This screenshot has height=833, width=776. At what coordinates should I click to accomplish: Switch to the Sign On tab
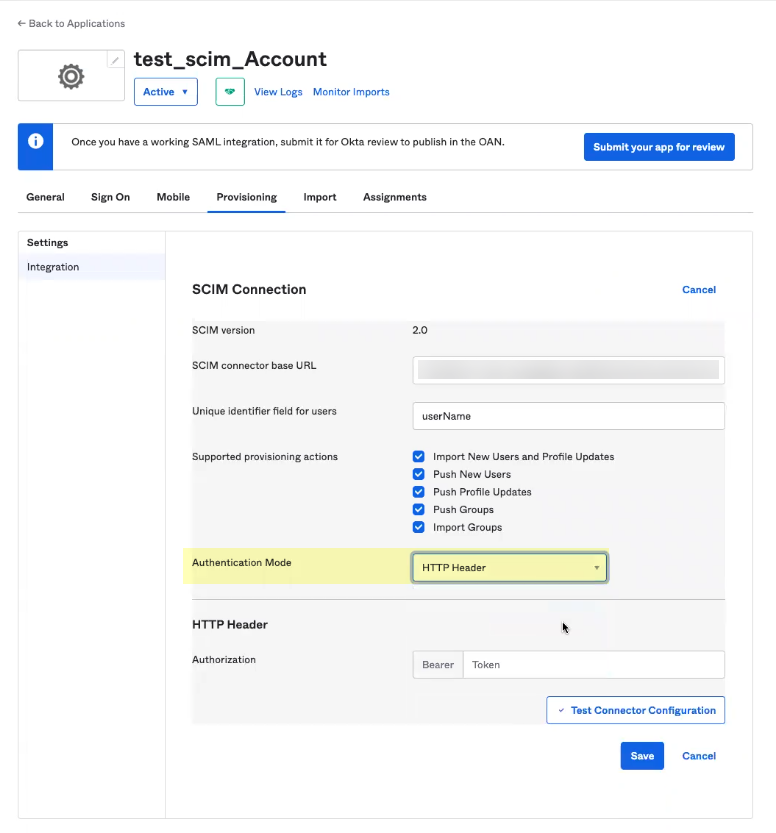tap(110, 197)
